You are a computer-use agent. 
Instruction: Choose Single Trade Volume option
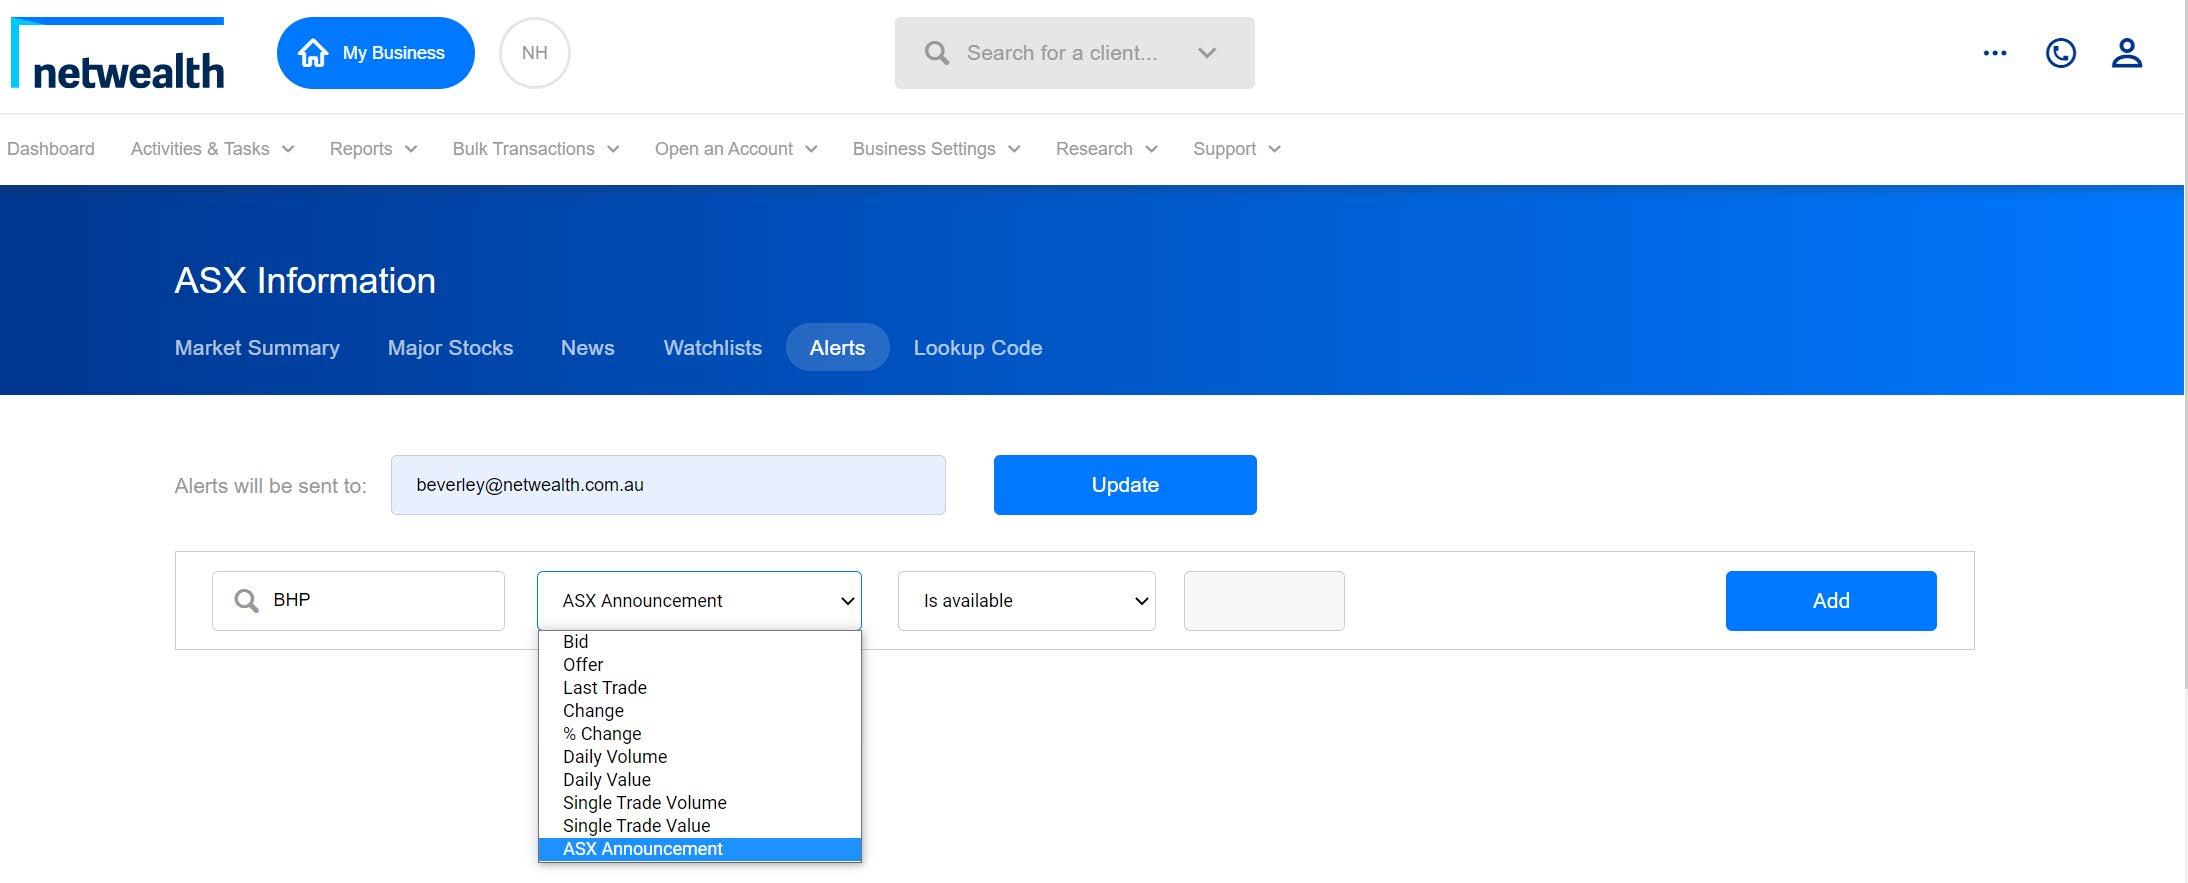[700, 803]
